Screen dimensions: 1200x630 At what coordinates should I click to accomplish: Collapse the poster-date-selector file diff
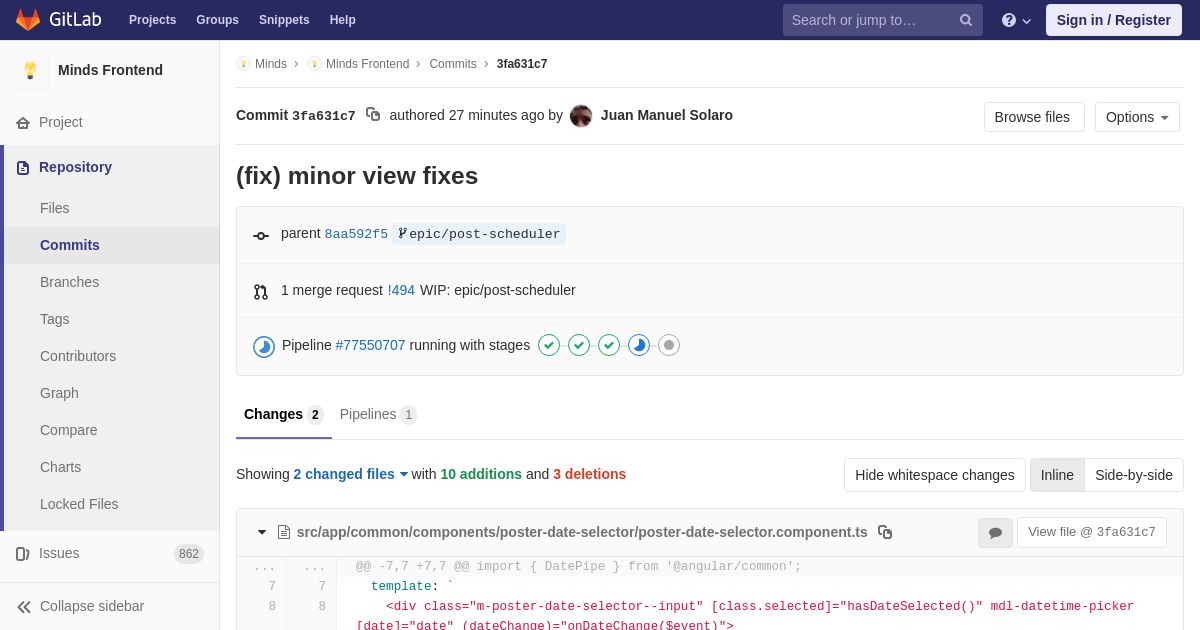(x=262, y=532)
